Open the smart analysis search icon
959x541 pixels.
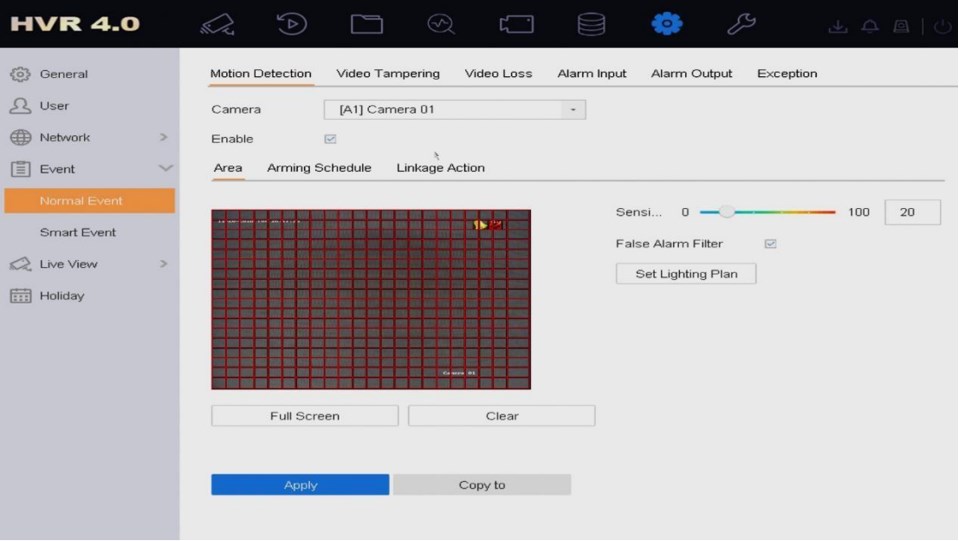pos(441,24)
